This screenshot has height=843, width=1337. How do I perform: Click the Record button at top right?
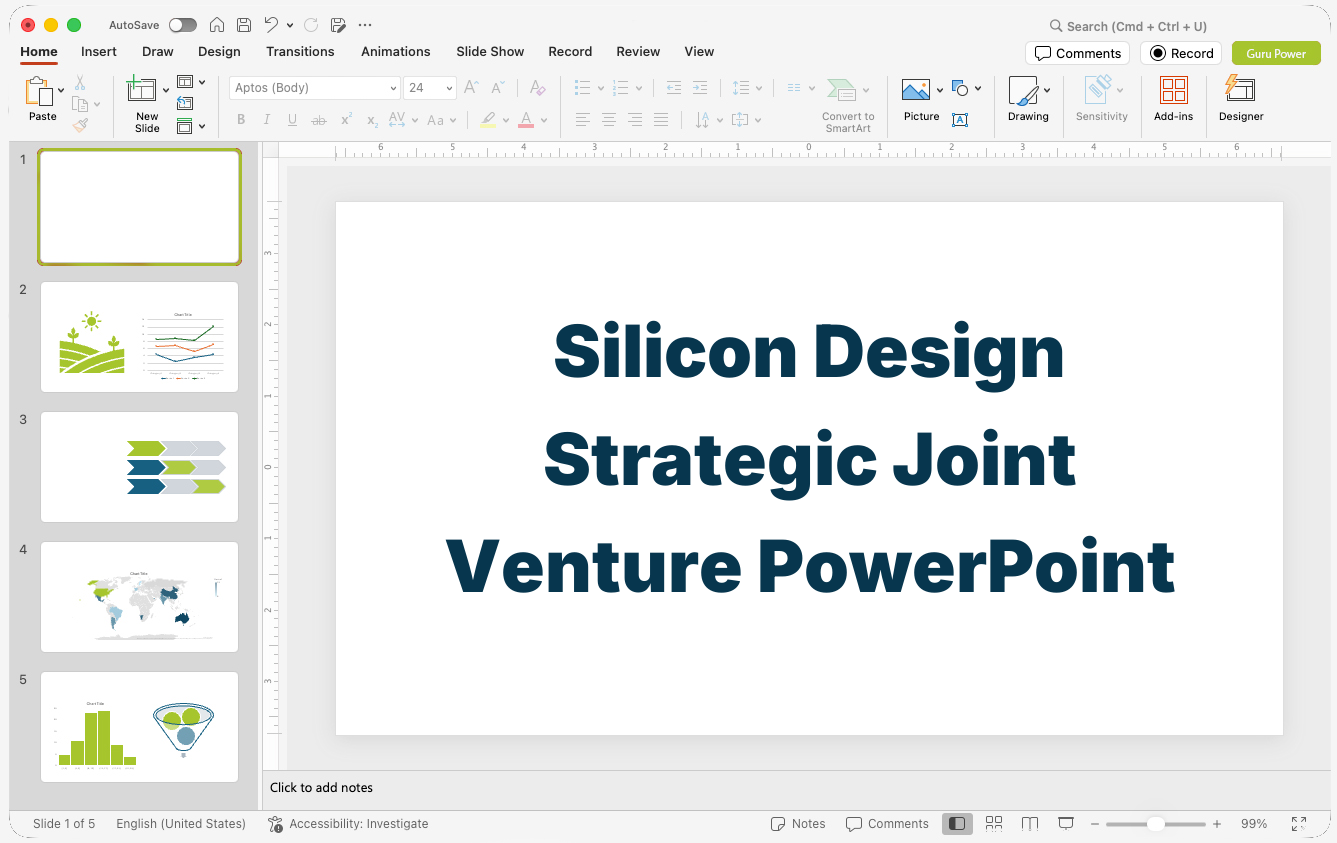(1181, 53)
